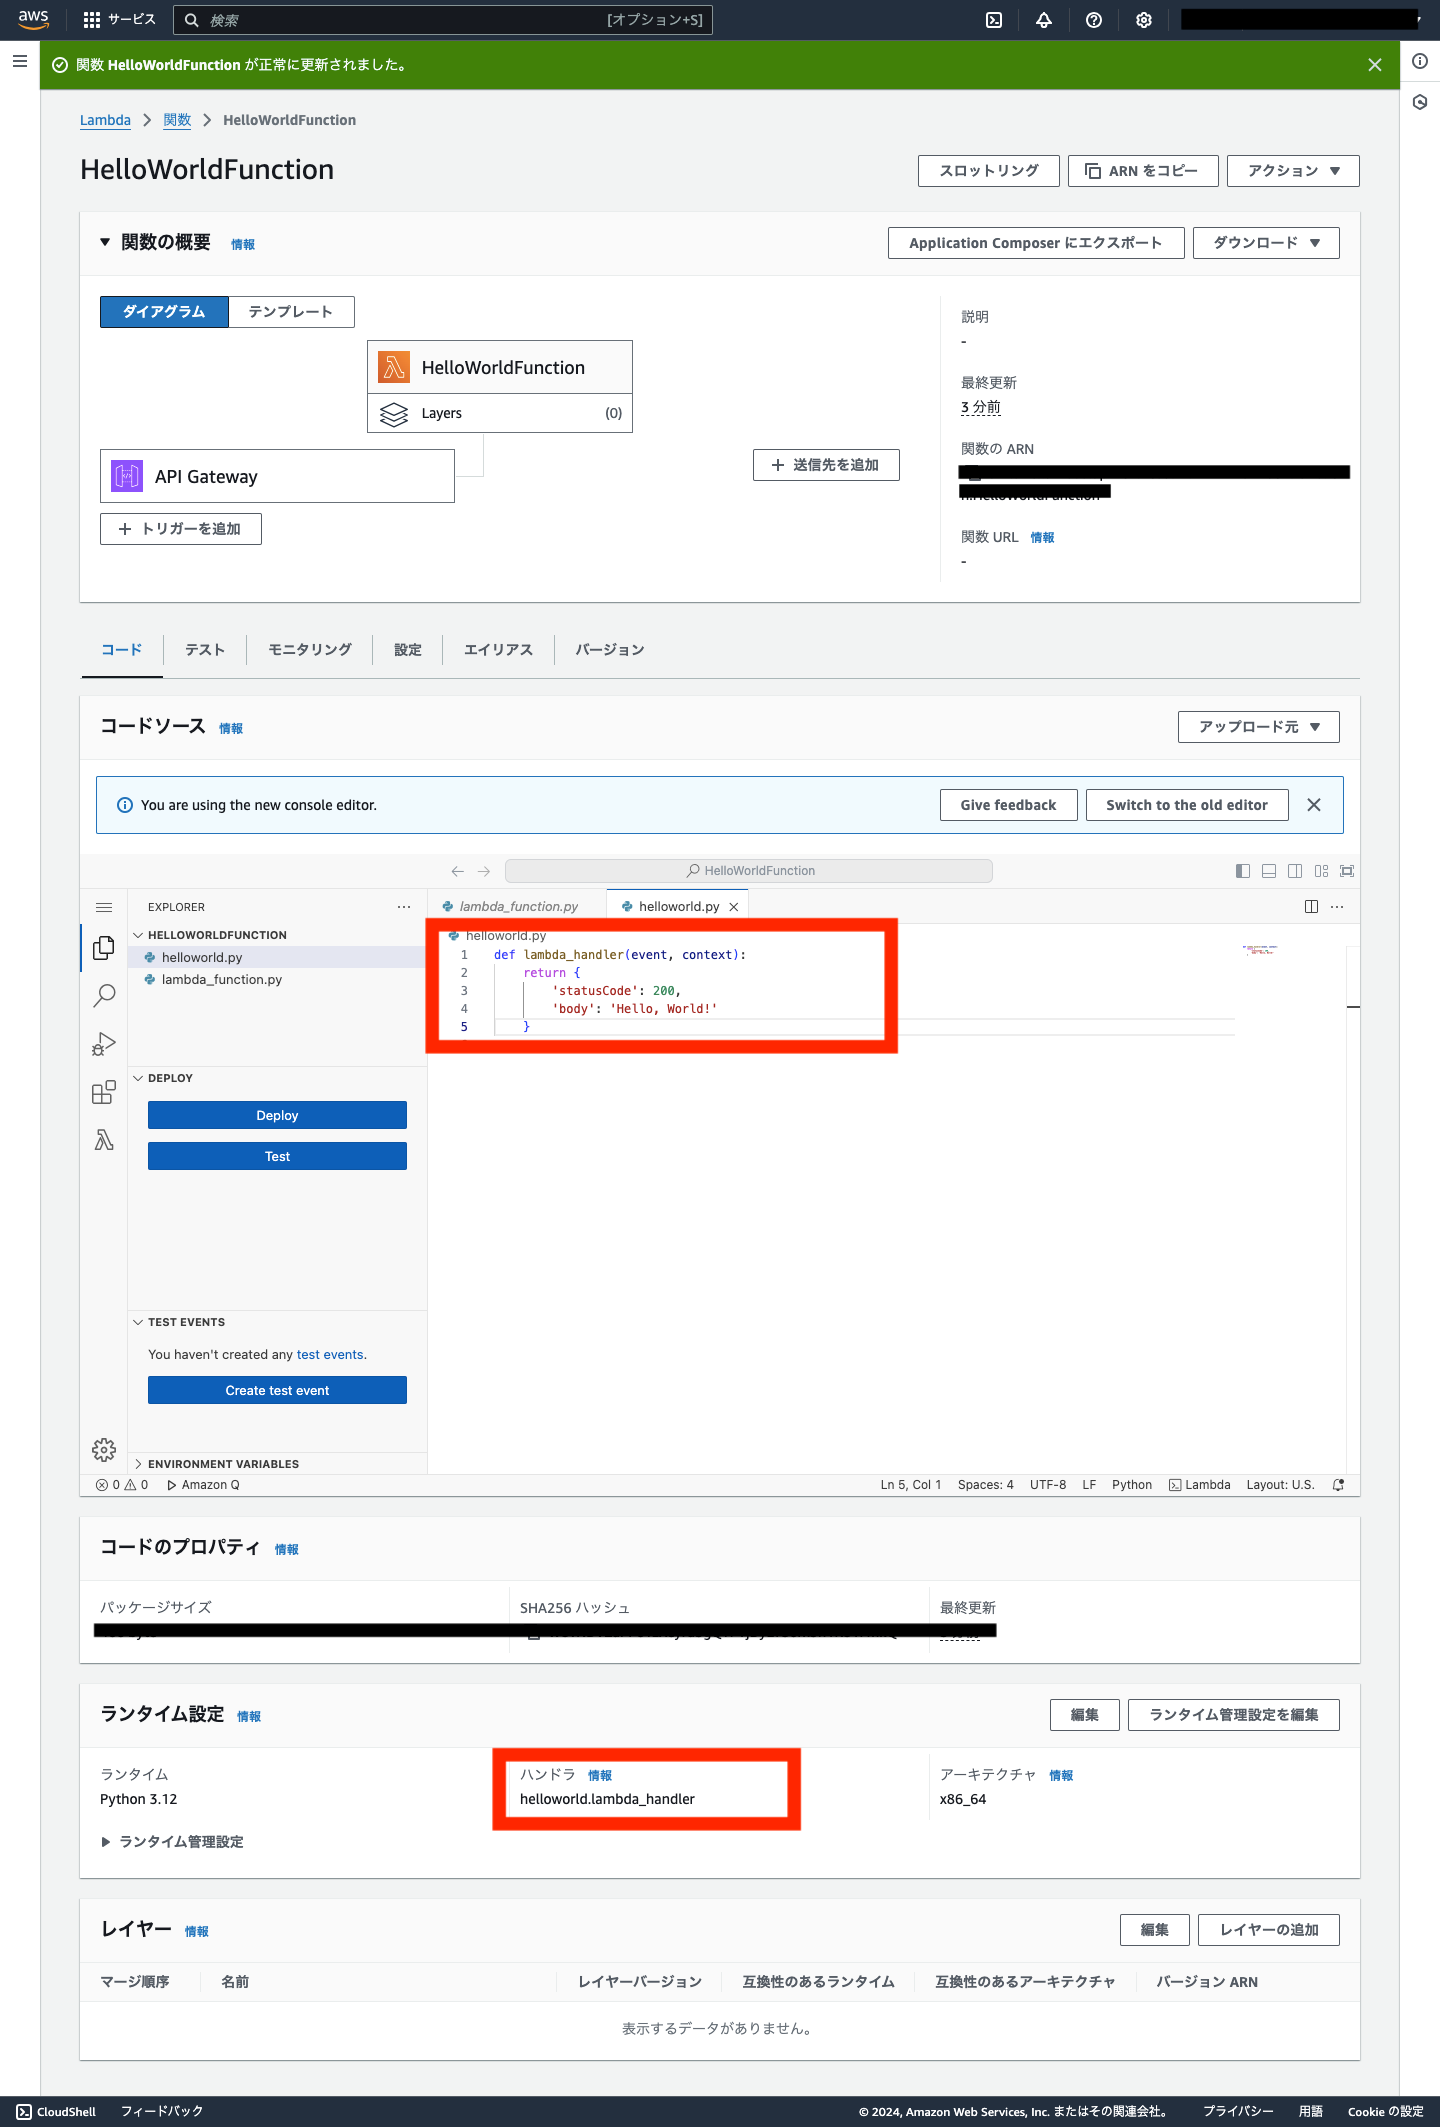Viewport: 1440px width, 2127px height.
Task: Click the Lambda icon on HelloWorldFunction node
Action: click(x=394, y=367)
